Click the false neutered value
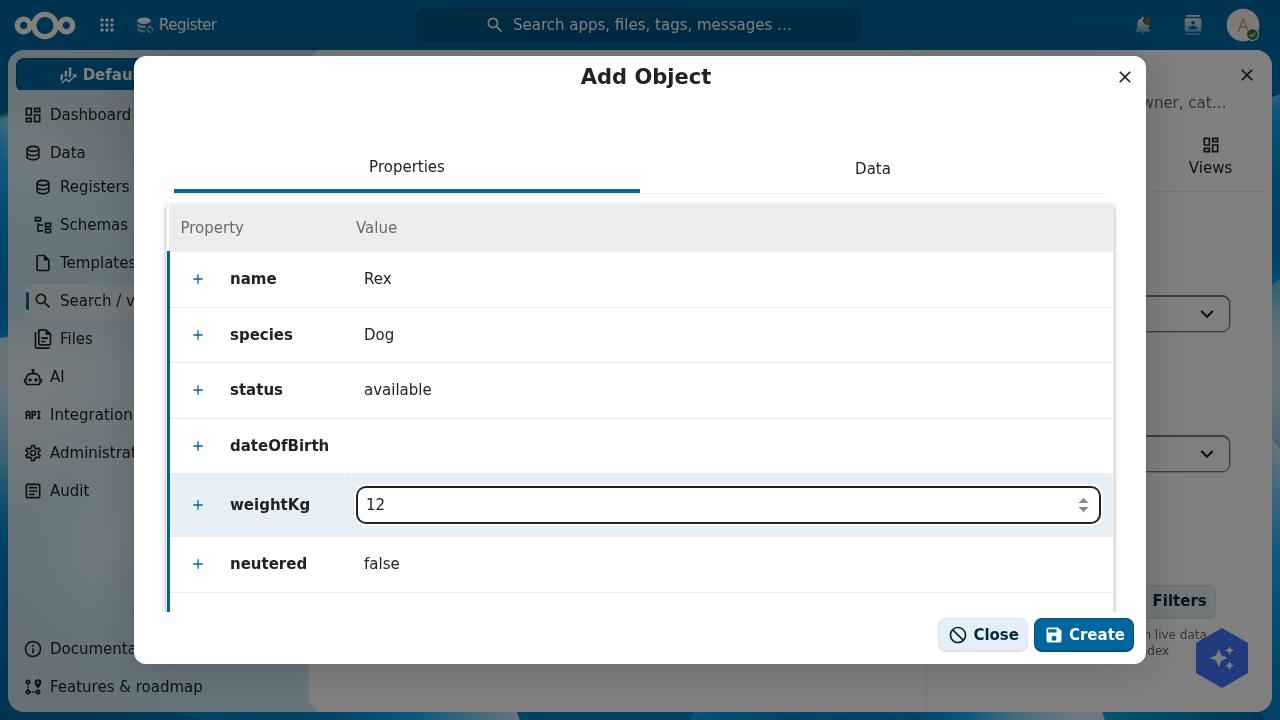 382,564
